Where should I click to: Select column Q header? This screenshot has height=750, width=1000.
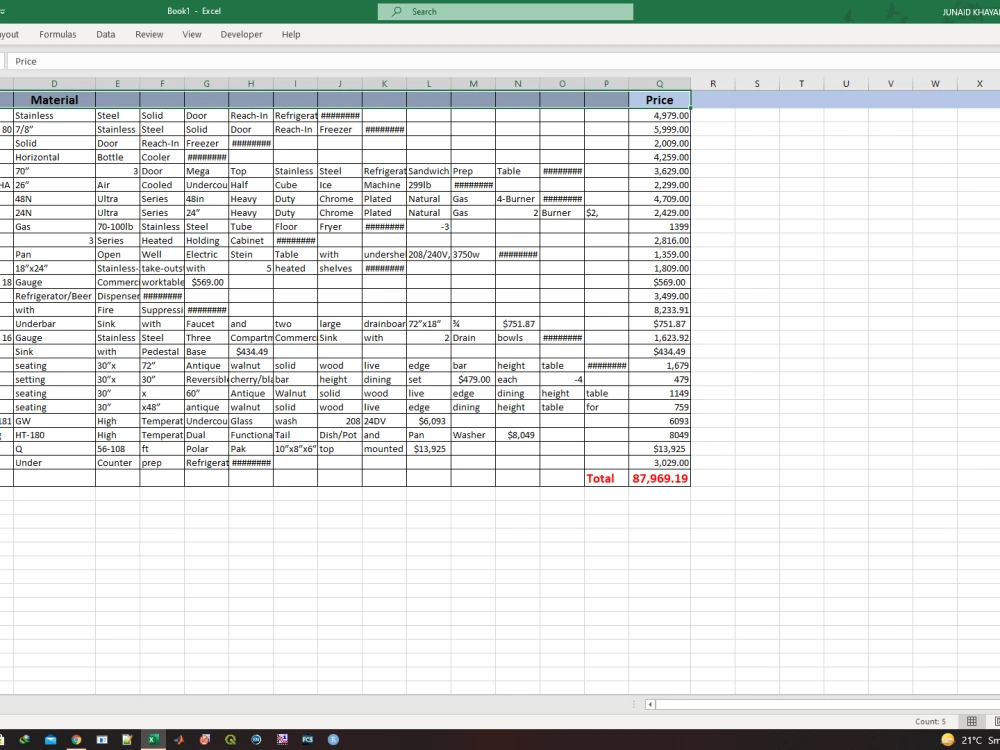[x=659, y=84]
